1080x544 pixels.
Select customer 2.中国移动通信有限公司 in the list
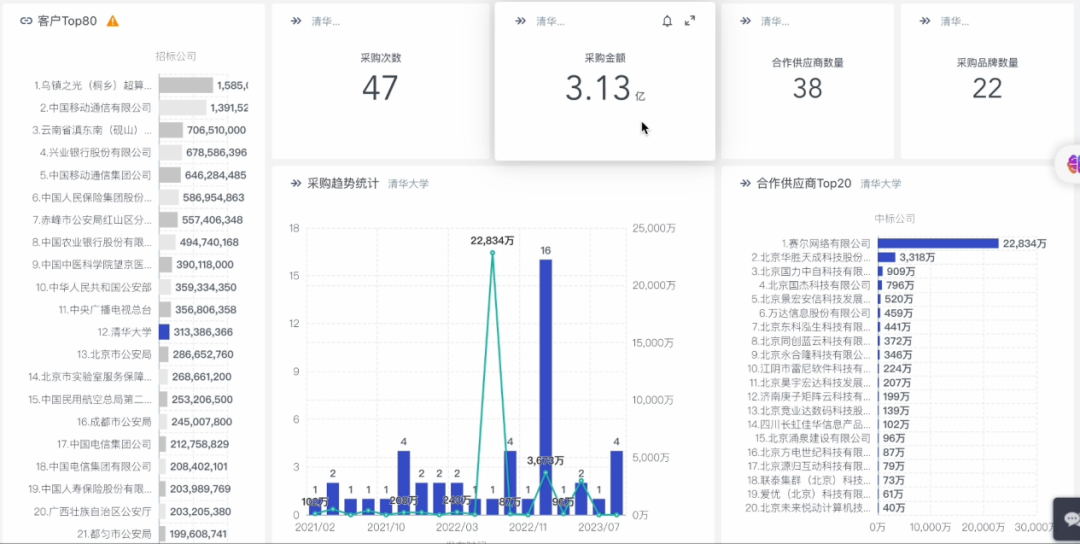(95, 107)
